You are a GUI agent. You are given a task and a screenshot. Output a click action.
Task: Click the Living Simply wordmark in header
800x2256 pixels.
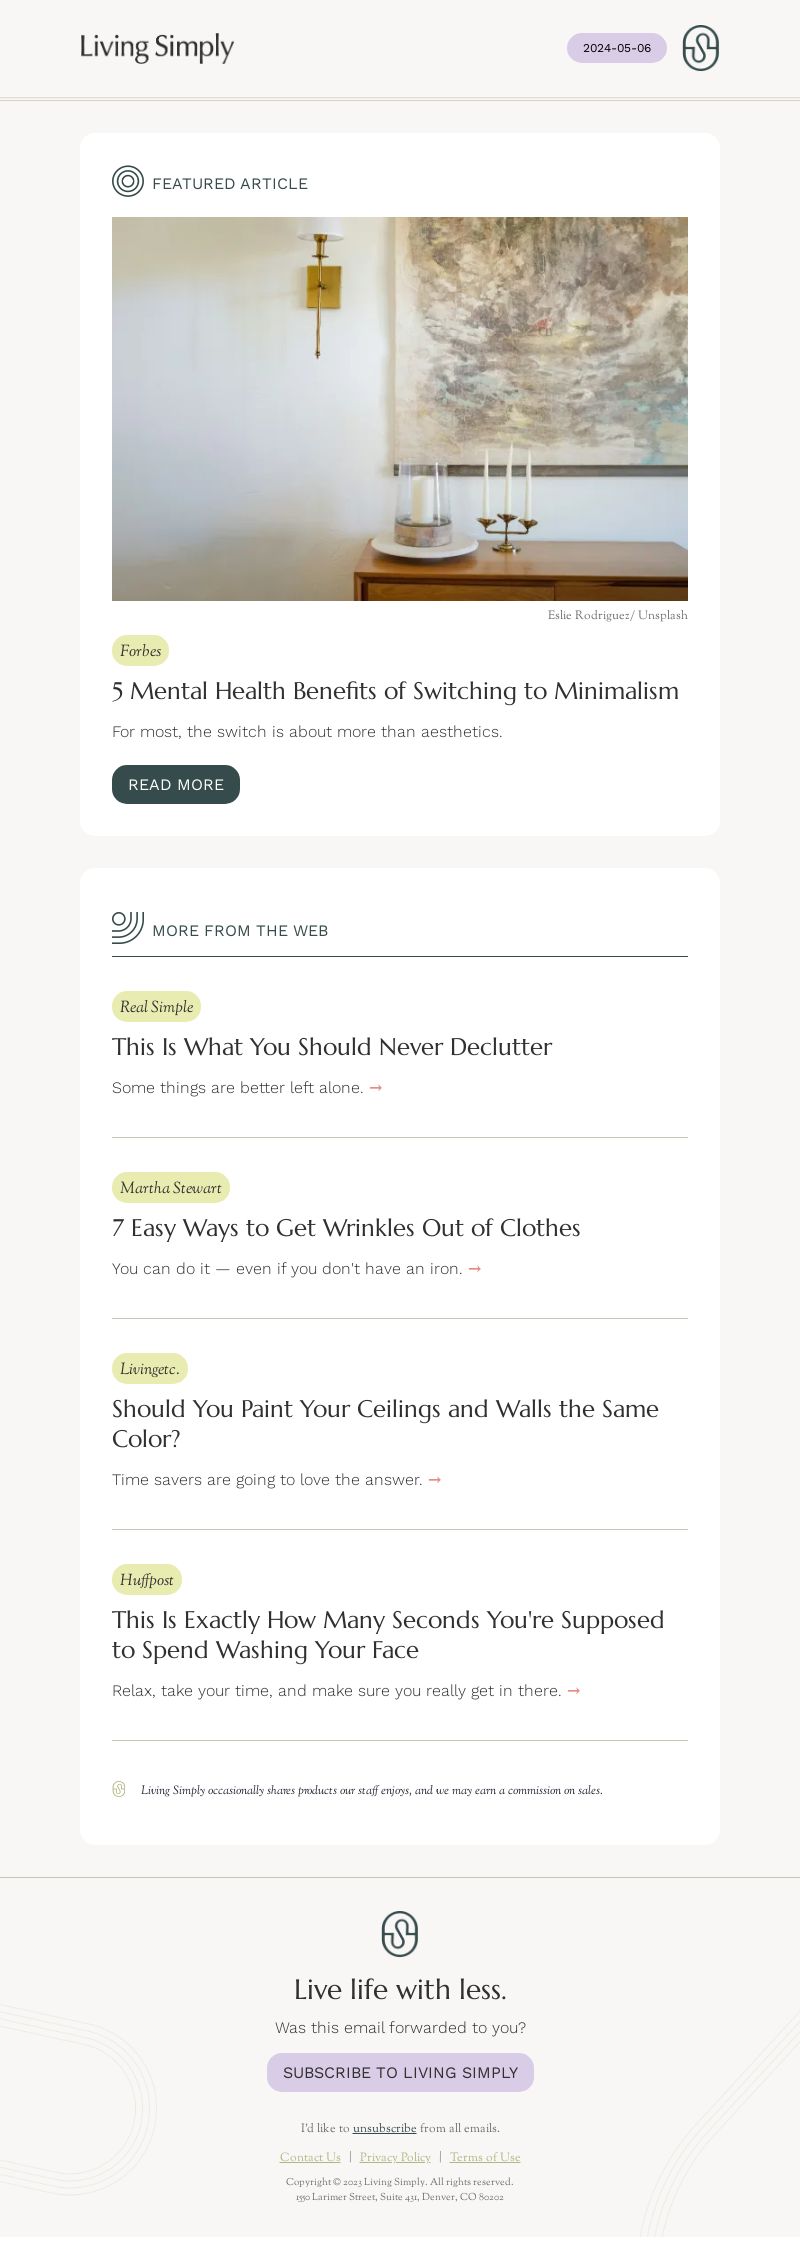(x=157, y=47)
